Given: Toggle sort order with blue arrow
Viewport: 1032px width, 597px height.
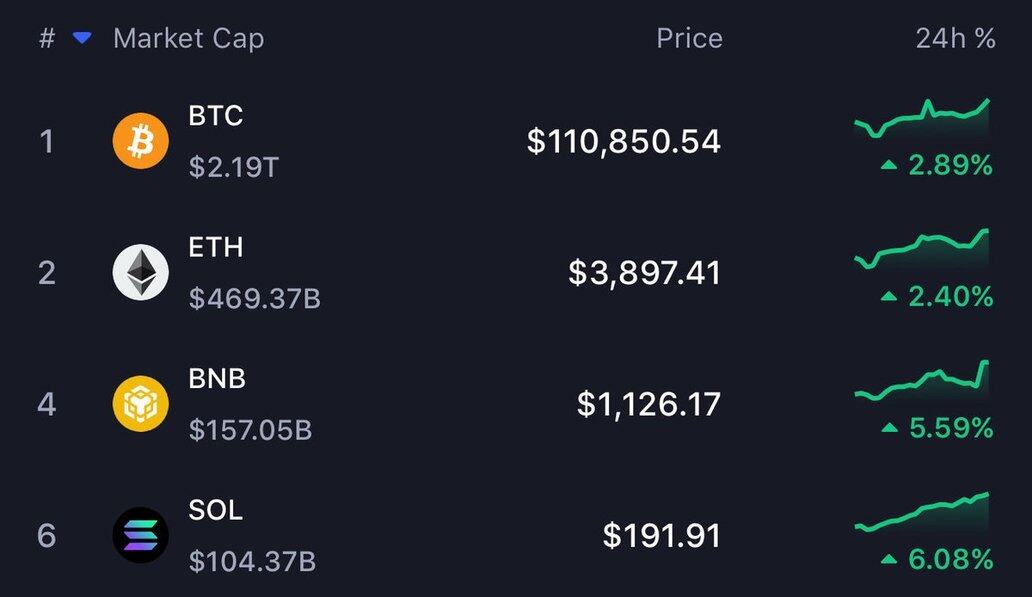Looking at the screenshot, I should (82, 38).
